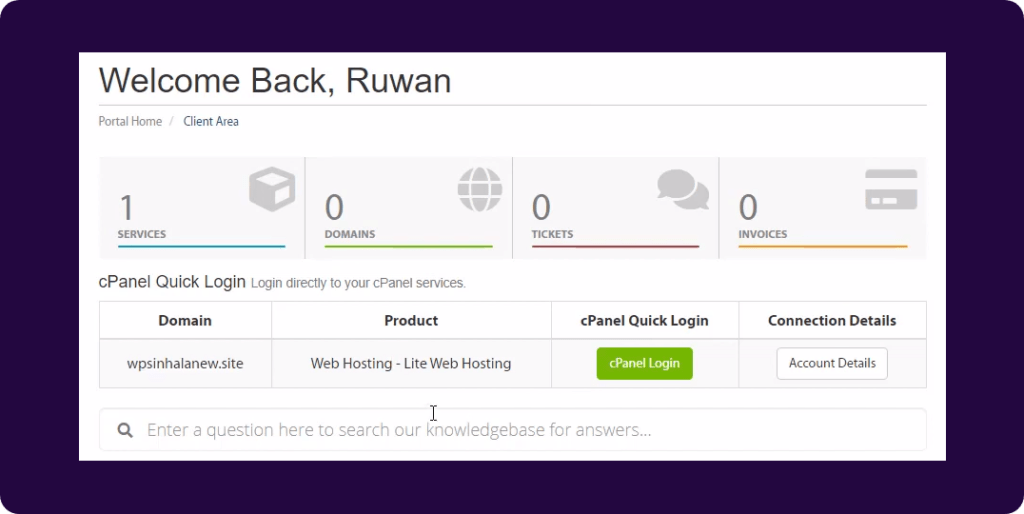Viewport: 1024px width, 514px height.
Task: Click the Welcome Back, Ruwan heading
Action: [x=275, y=81]
